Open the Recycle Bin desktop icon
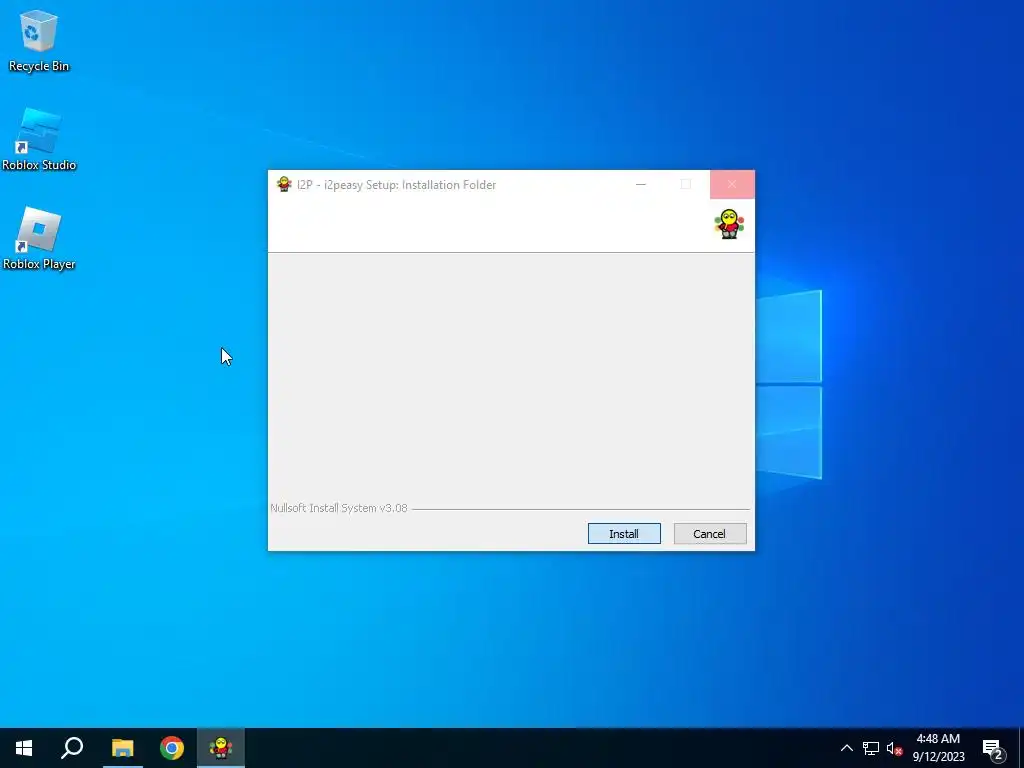This screenshot has width=1024, height=768. click(x=39, y=41)
